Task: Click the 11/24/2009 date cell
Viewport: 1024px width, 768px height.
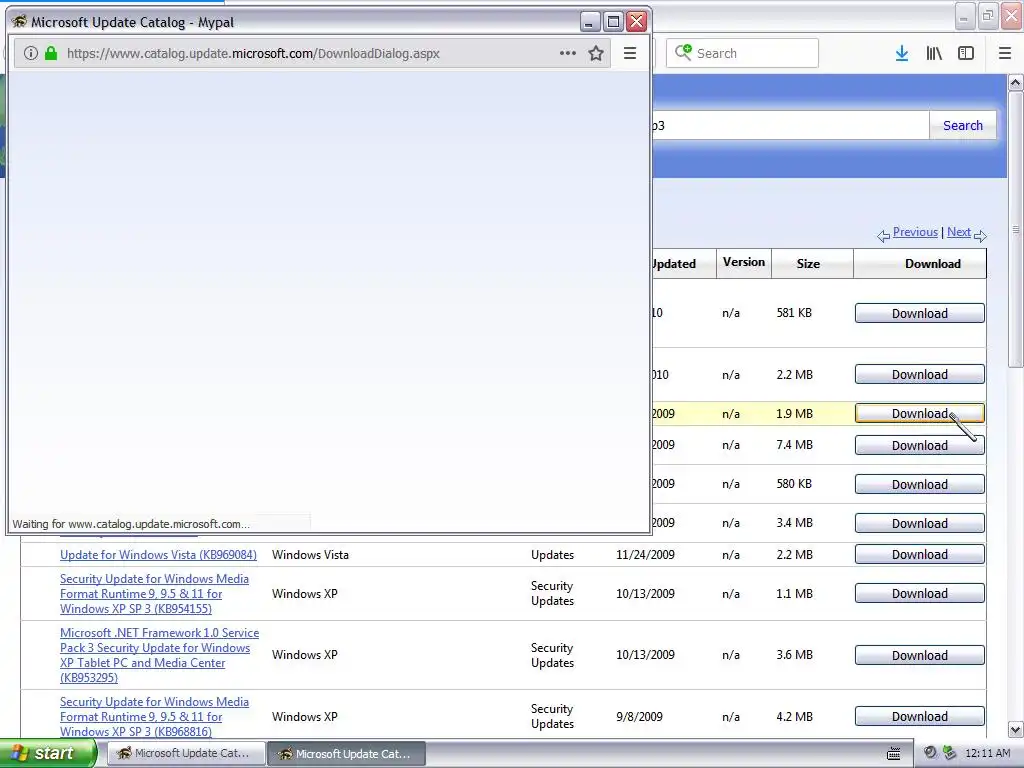Action: pos(645,554)
